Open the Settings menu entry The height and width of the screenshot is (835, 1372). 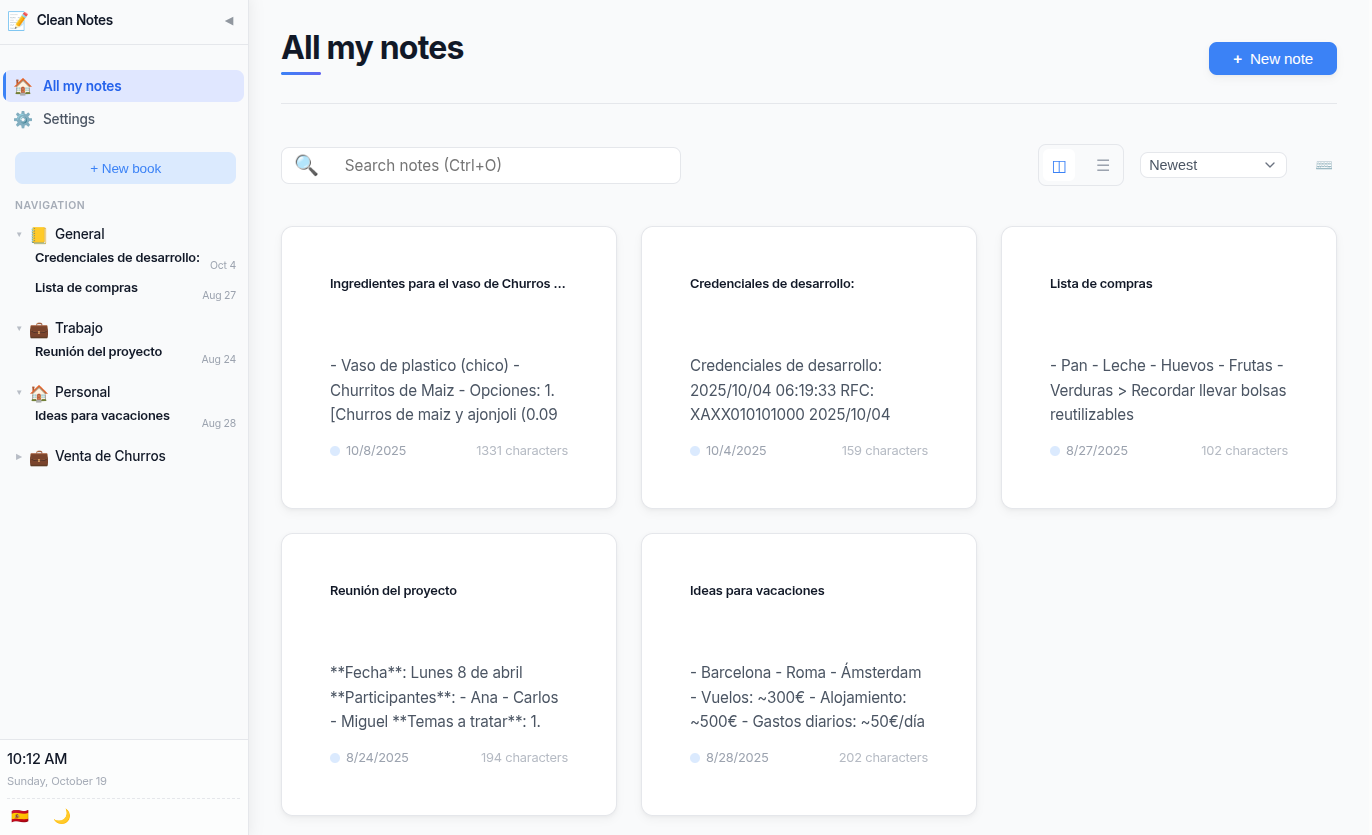tap(69, 119)
